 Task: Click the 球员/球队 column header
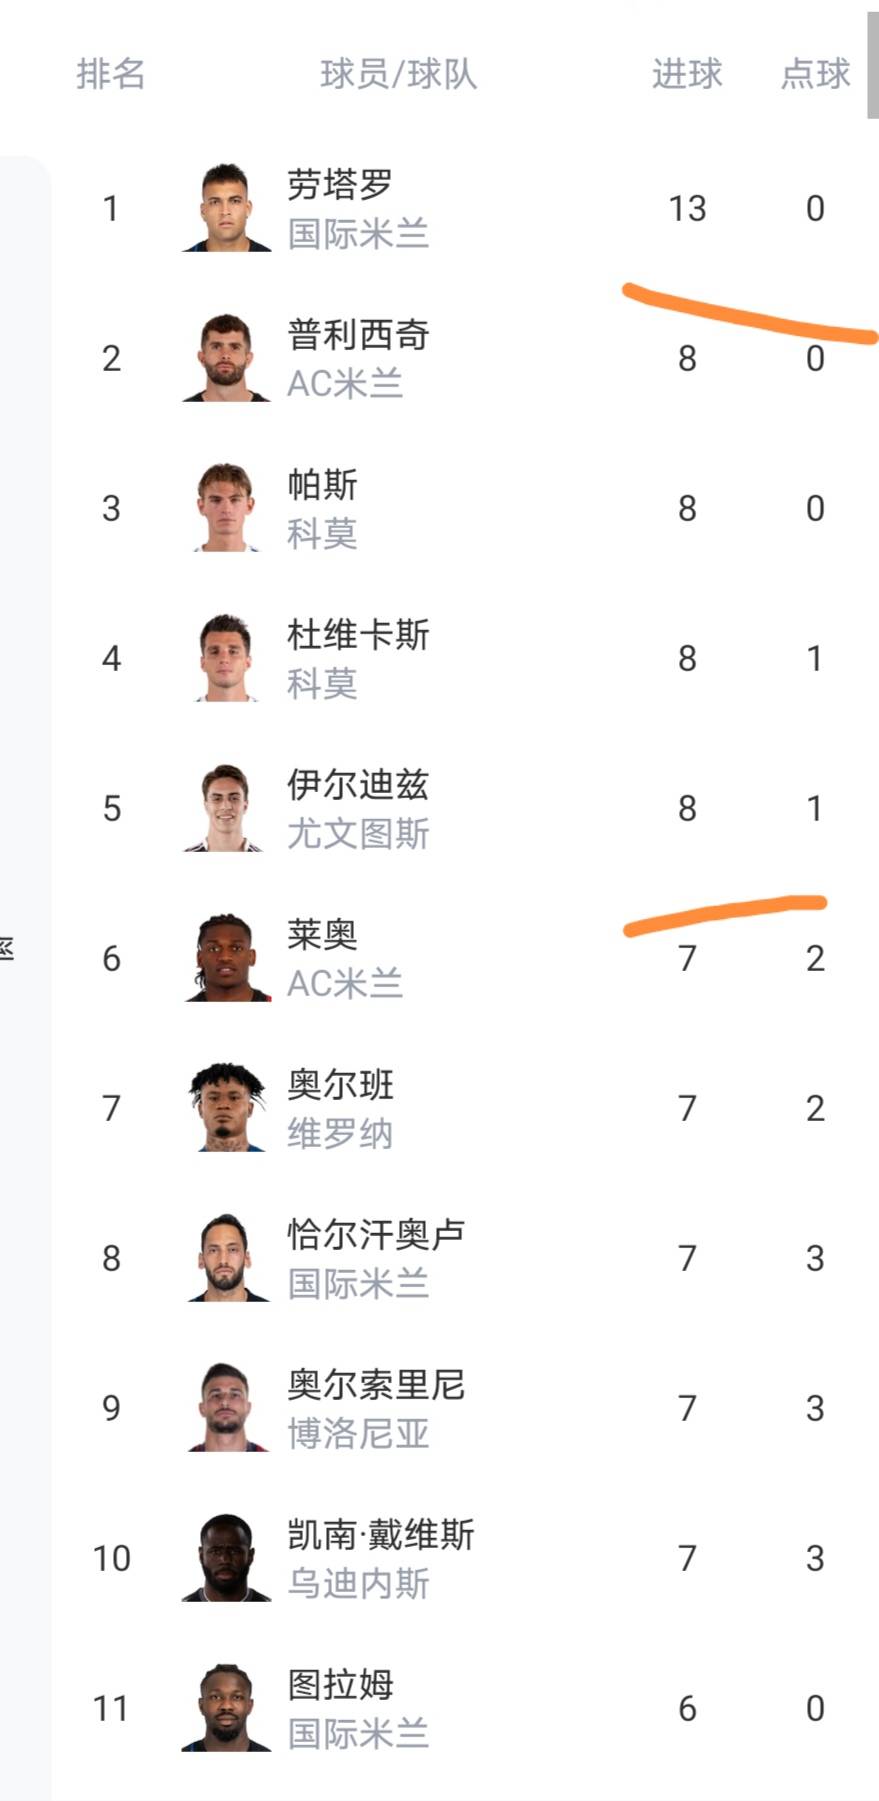pos(398,74)
